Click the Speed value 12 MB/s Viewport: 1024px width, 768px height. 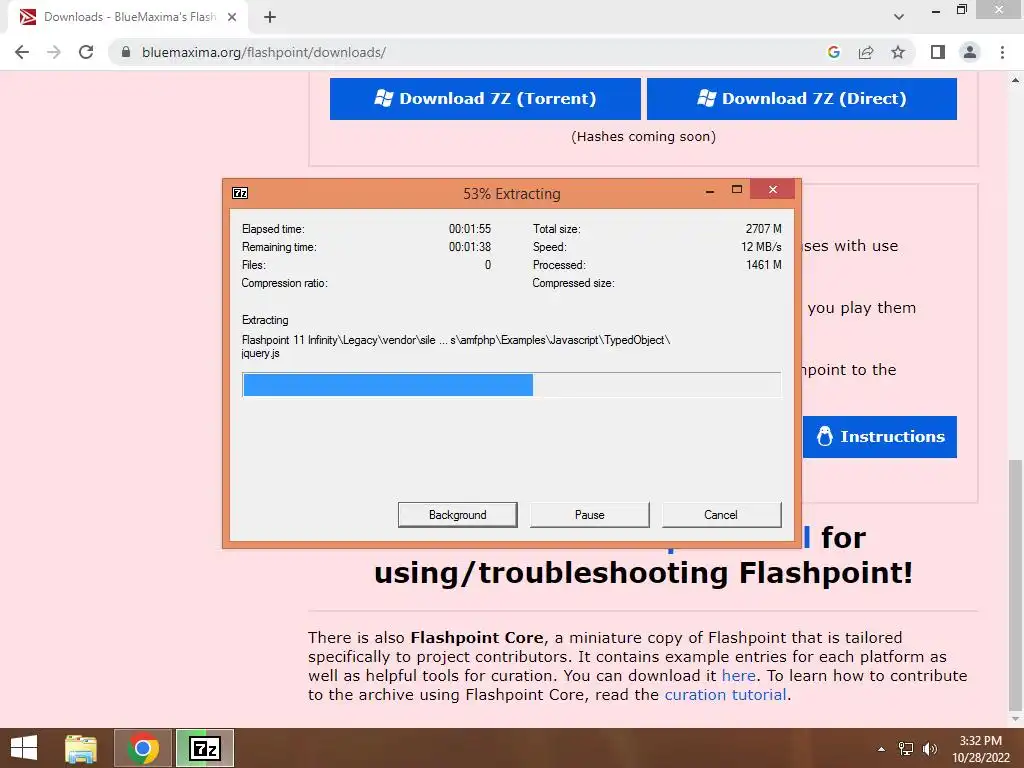point(761,247)
